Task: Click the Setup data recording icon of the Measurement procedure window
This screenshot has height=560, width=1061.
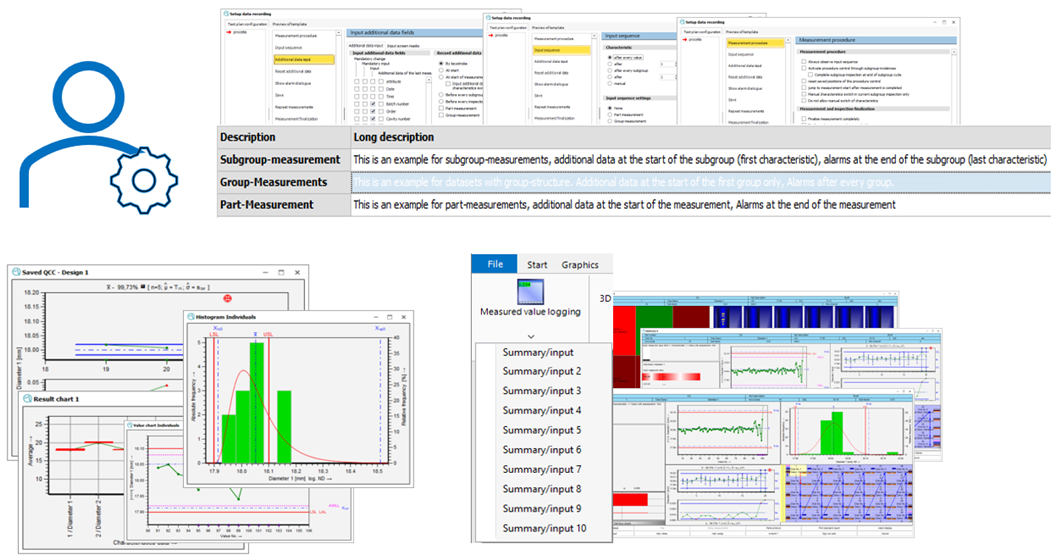Action: pos(683,22)
